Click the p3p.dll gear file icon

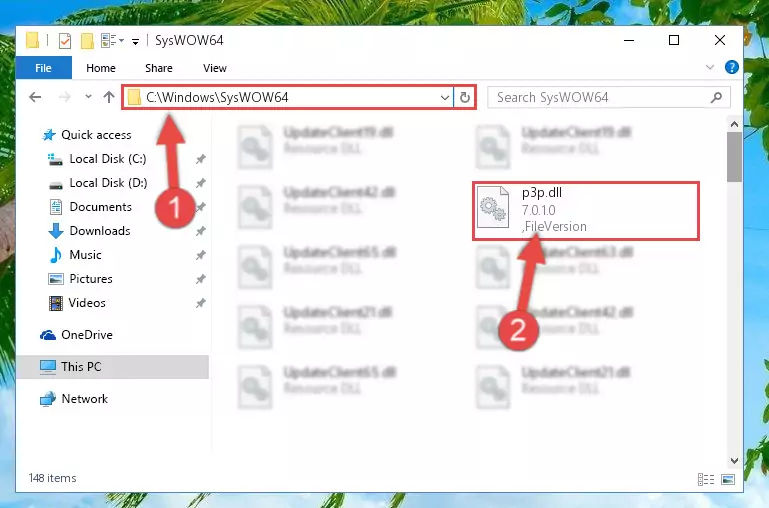click(493, 207)
